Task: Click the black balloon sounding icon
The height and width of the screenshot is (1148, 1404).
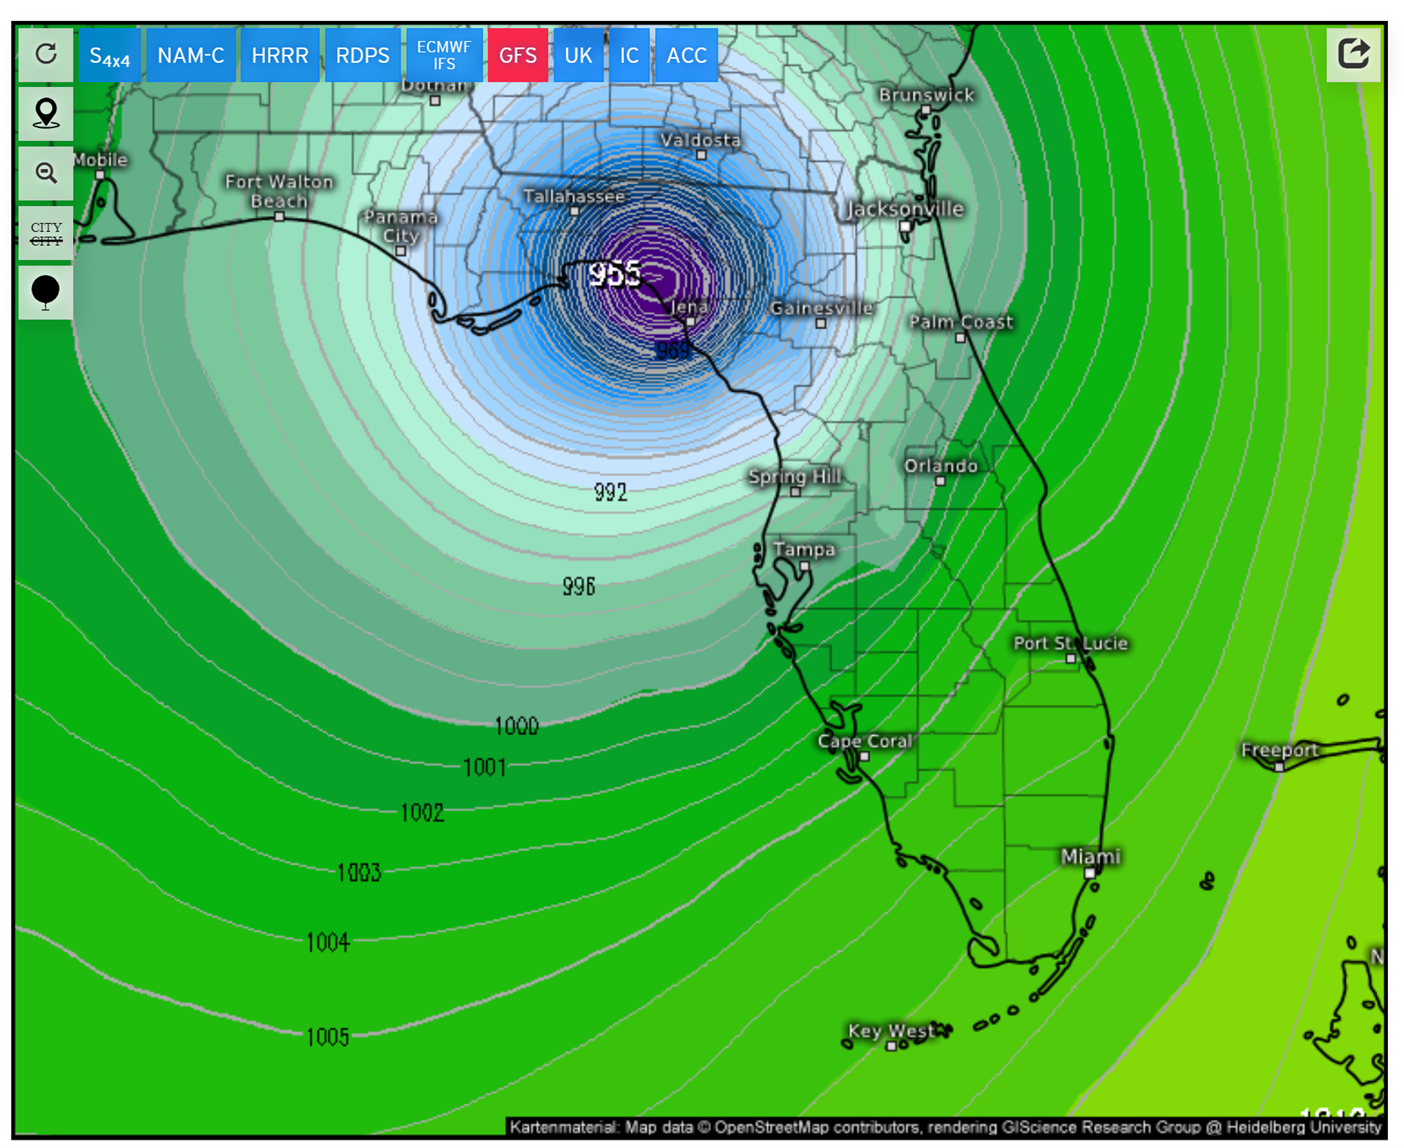Action: [46, 292]
